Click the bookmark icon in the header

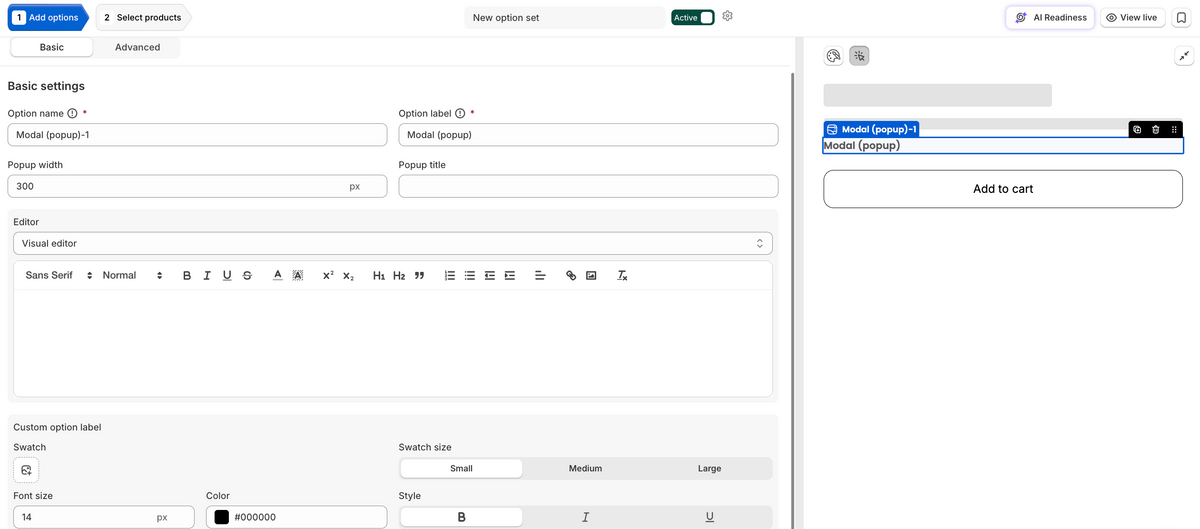tap(1181, 18)
